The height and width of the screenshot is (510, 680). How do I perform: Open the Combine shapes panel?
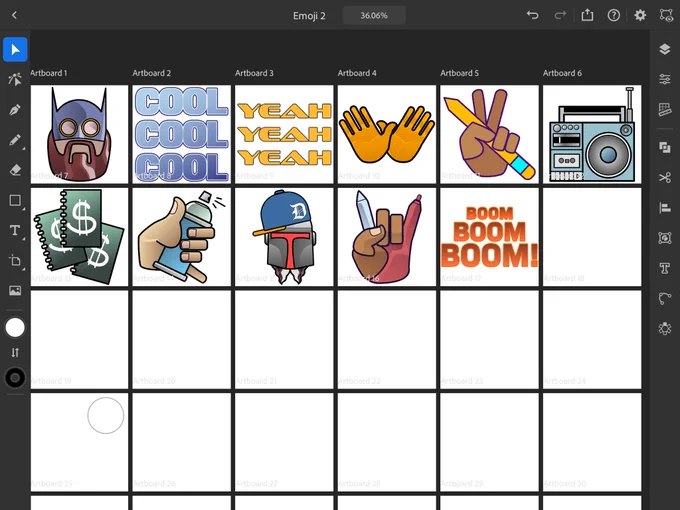pyautogui.click(x=665, y=147)
